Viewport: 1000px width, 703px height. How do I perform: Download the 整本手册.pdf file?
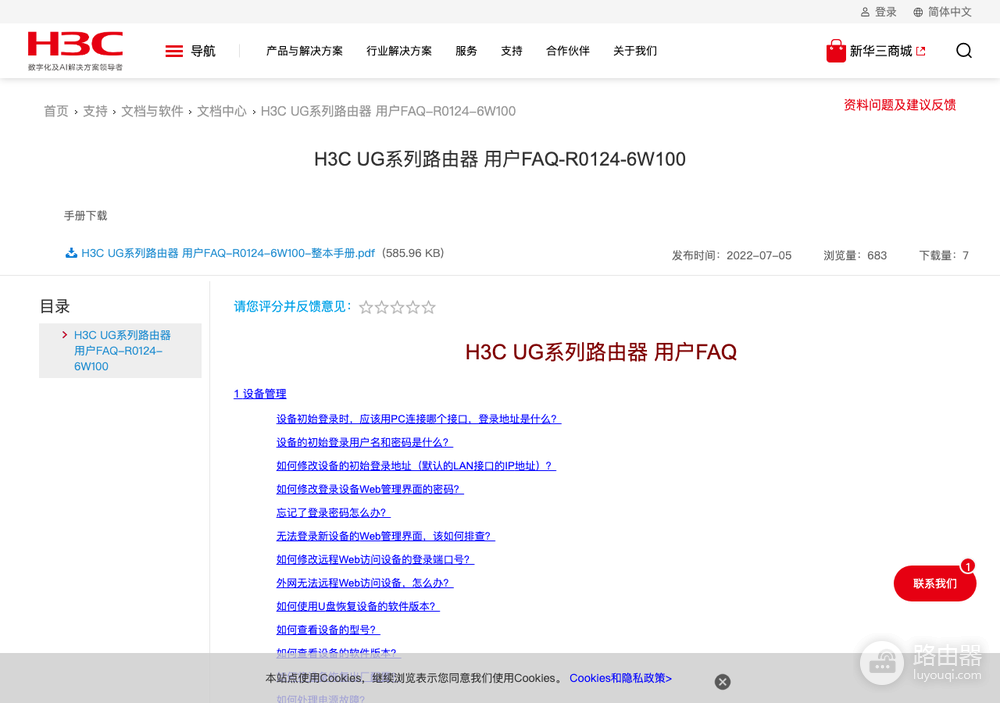[228, 253]
